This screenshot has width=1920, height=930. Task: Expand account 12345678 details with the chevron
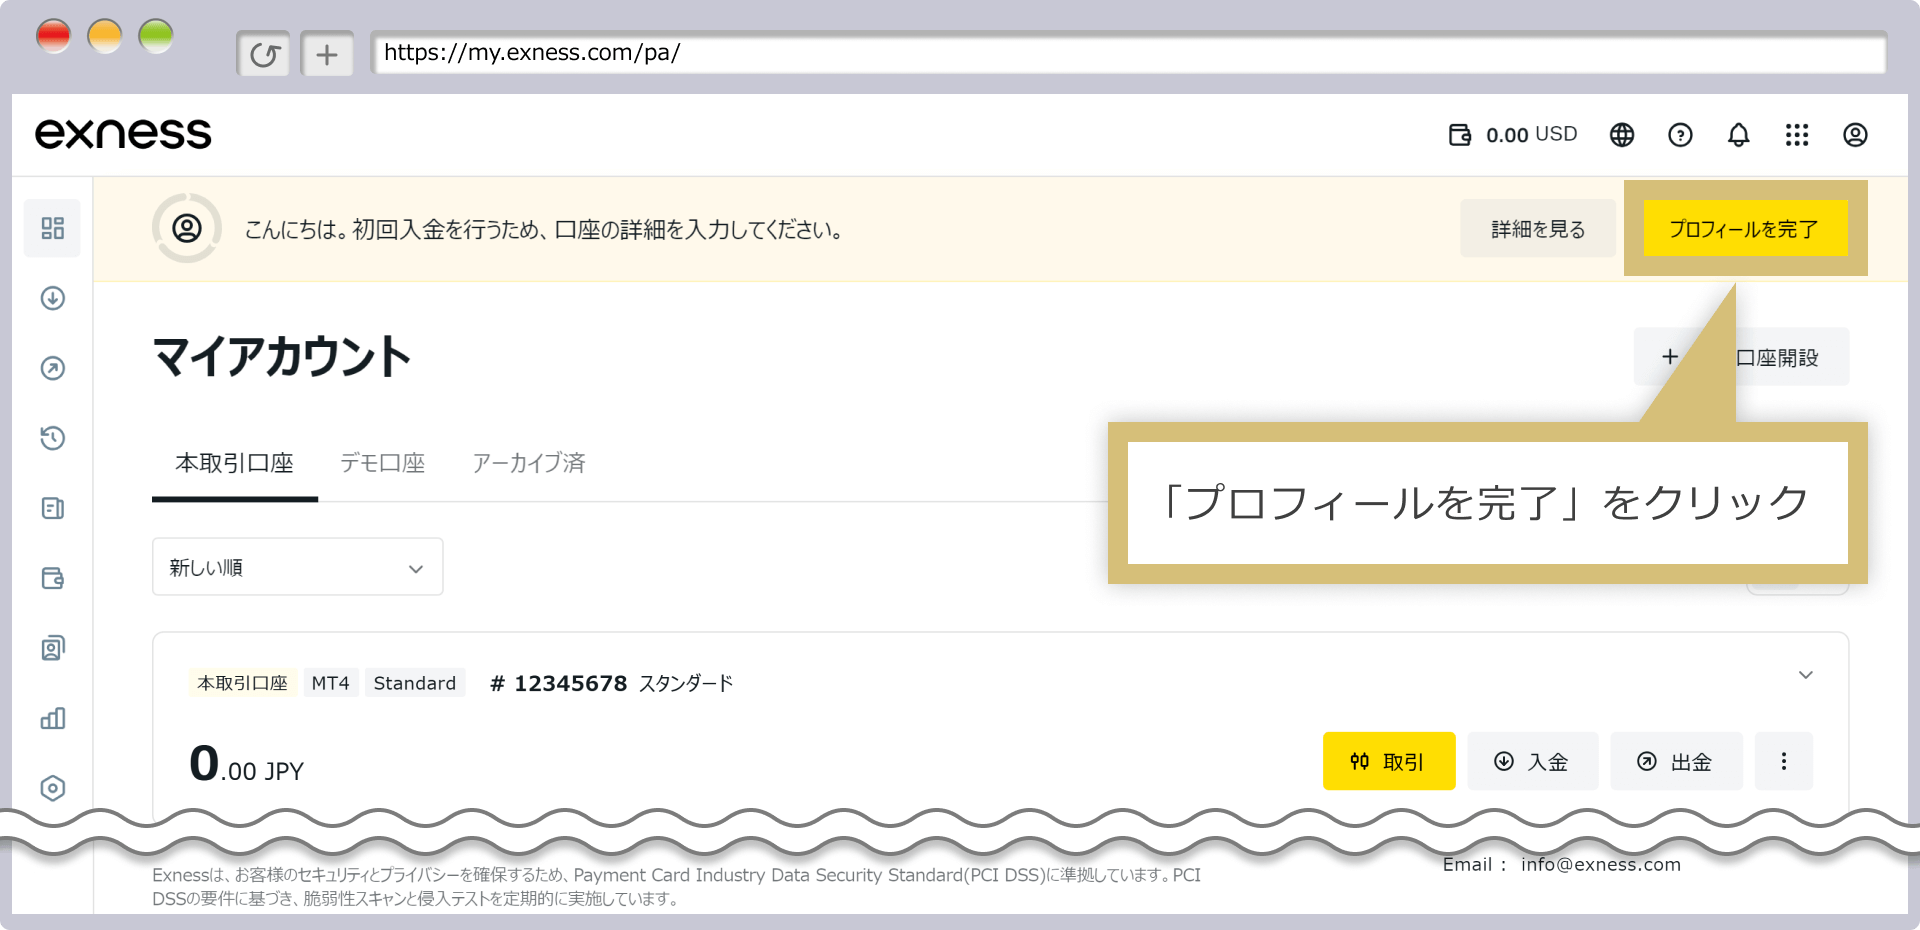(1806, 675)
